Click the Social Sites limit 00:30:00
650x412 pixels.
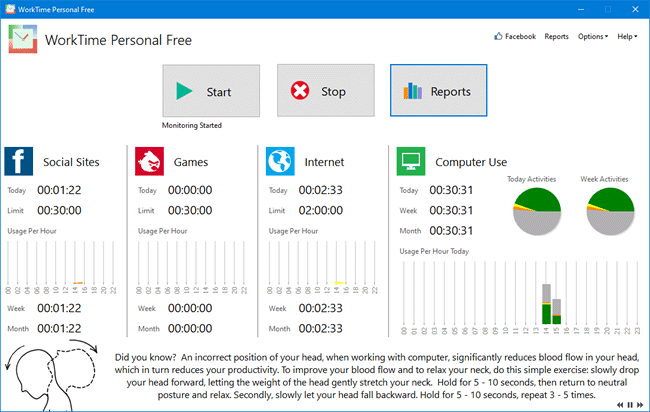pyautogui.click(x=59, y=211)
